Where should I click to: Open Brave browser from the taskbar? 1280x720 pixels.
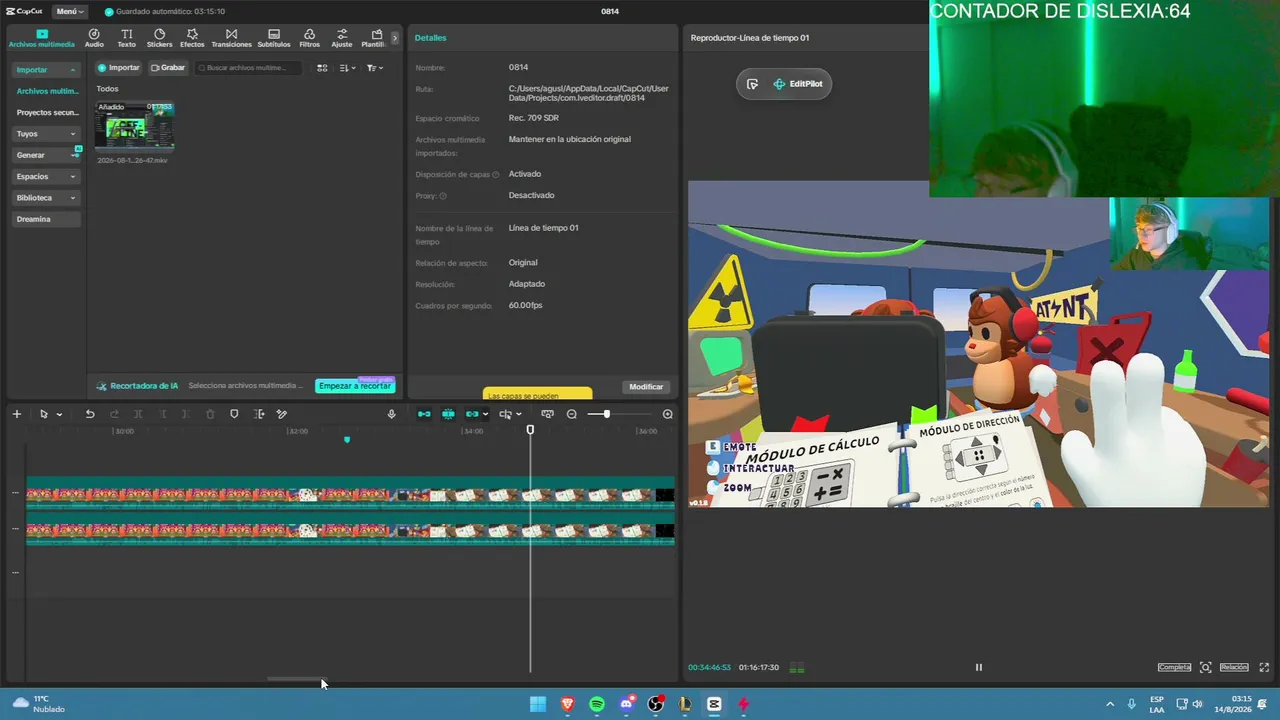pos(568,704)
